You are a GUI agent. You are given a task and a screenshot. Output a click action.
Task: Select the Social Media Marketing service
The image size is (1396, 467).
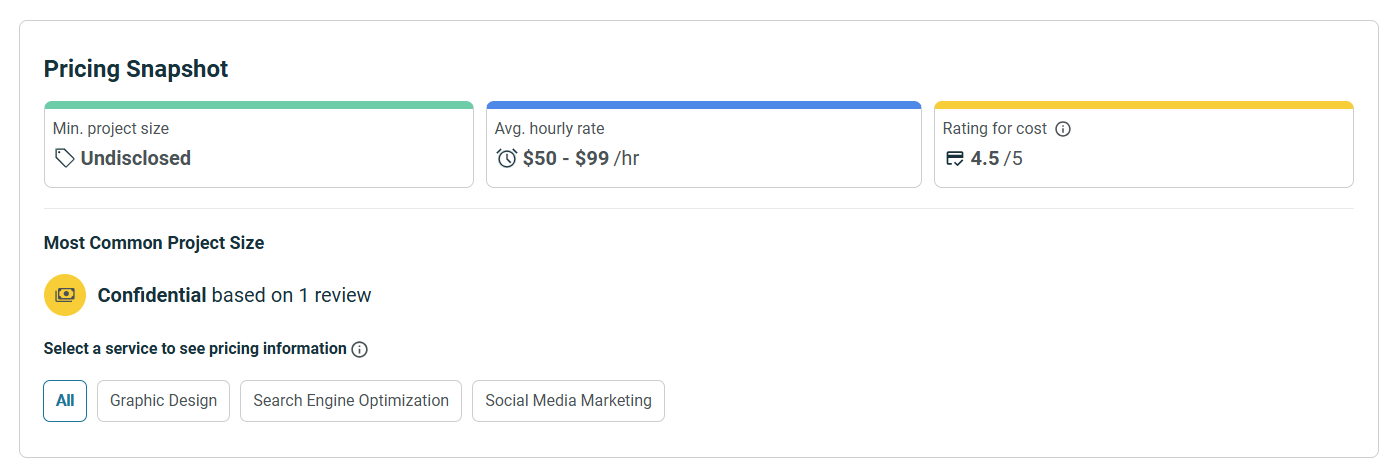tap(568, 401)
